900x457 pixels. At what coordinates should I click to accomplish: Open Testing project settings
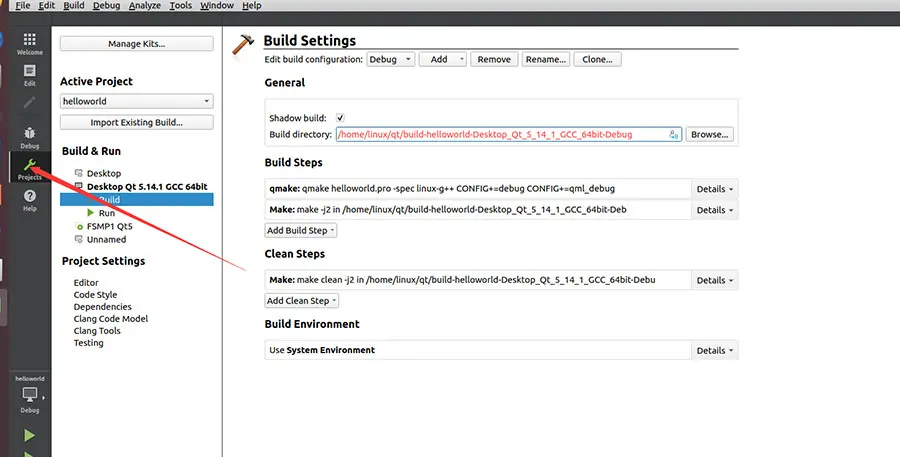(88, 343)
